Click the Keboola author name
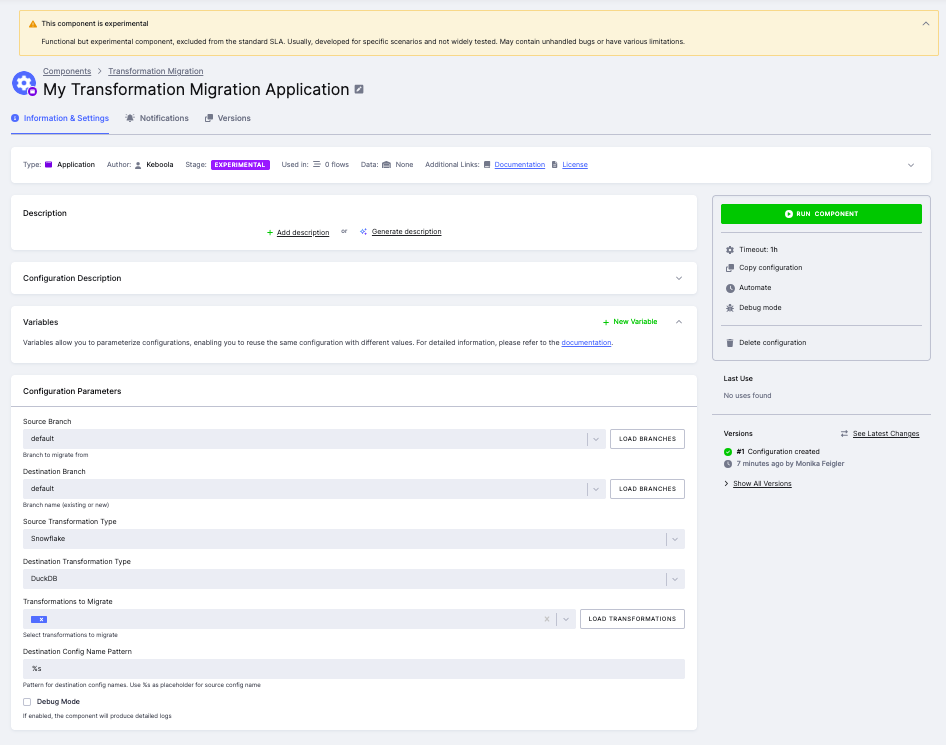This screenshot has height=745, width=946. pos(159,165)
